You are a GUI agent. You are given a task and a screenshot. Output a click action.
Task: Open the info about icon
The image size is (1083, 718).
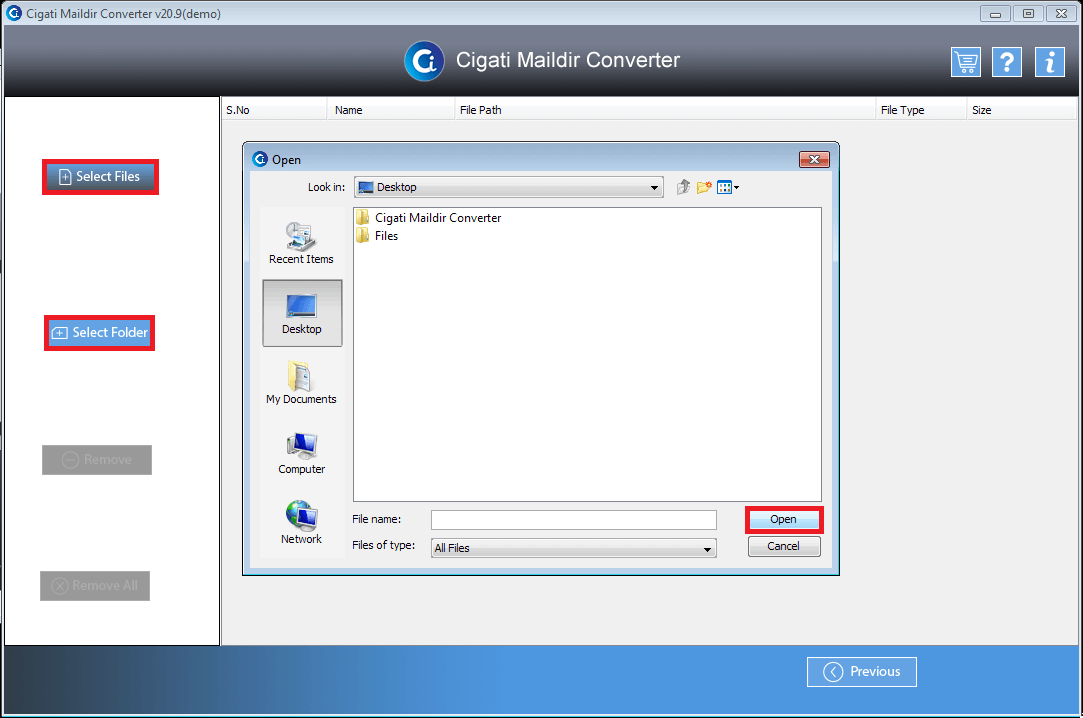[x=1049, y=62]
